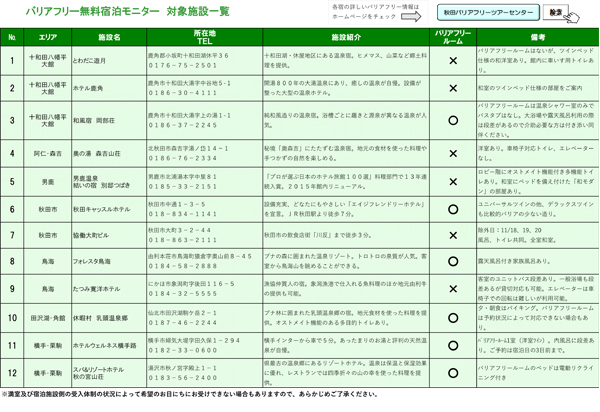Click phone number 0184-32-5555
600x412 pixels.
183,293
